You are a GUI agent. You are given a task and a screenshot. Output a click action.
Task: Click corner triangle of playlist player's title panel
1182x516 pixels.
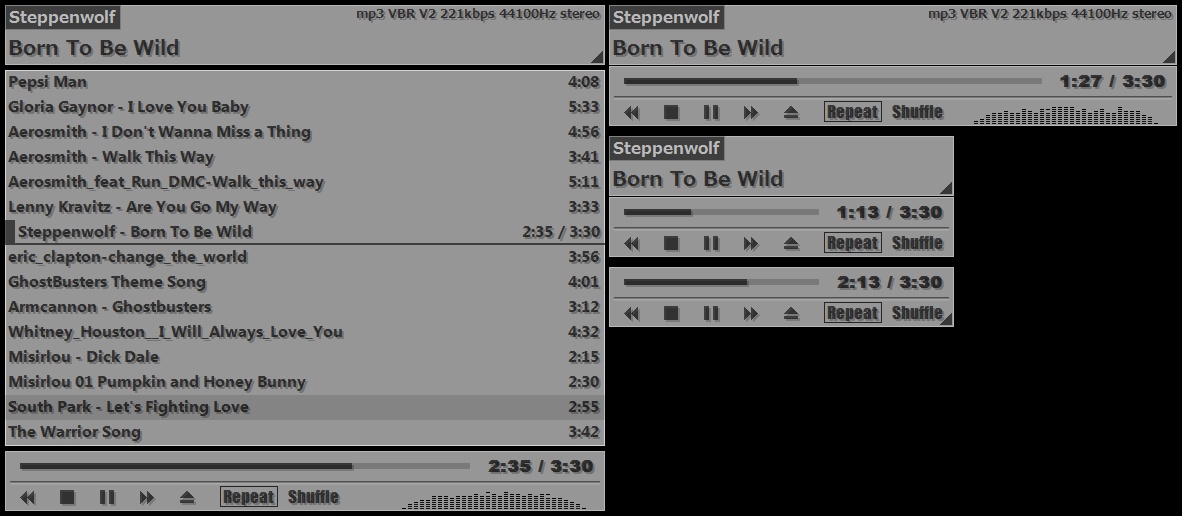tap(598, 57)
